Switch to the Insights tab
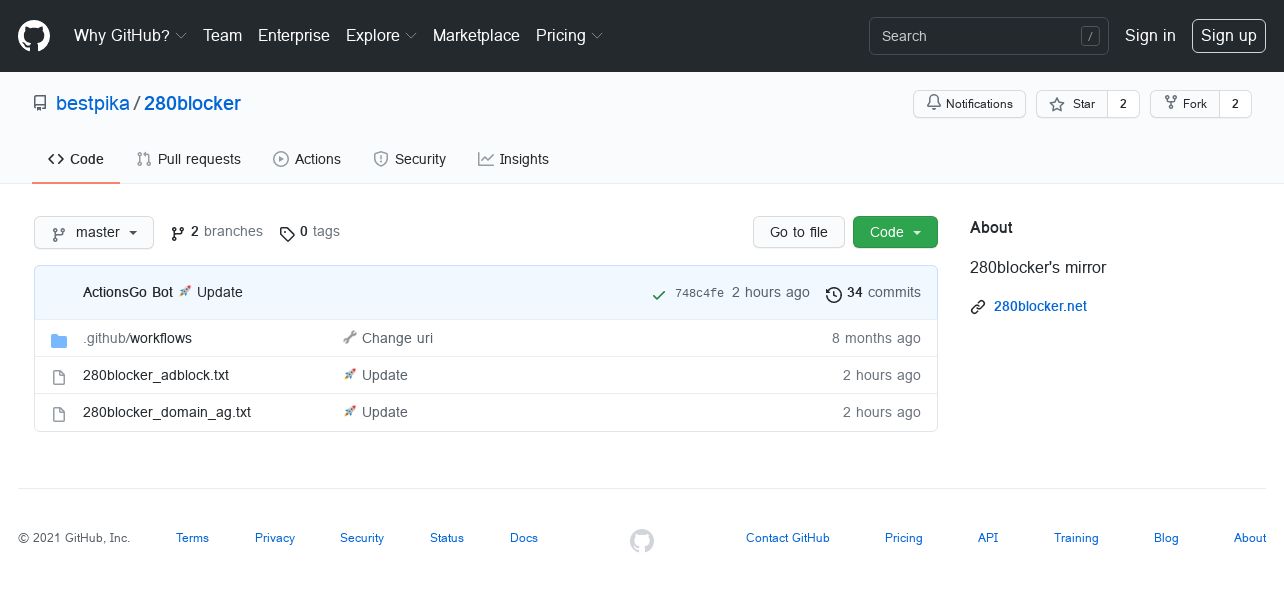 (x=513, y=159)
